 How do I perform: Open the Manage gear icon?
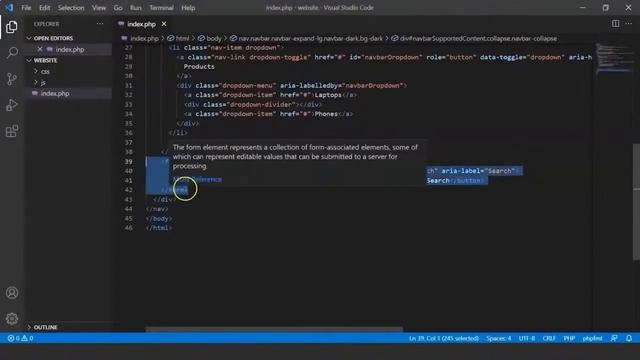click(x=12, y=318)
